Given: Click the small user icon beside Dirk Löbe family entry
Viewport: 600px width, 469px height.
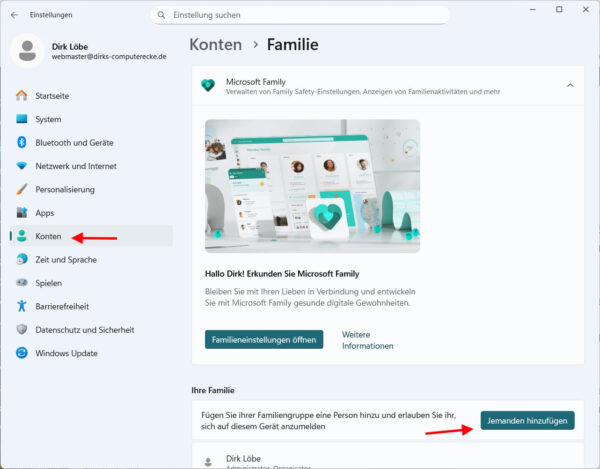Looking at the screenshot, I should point(208,462).
